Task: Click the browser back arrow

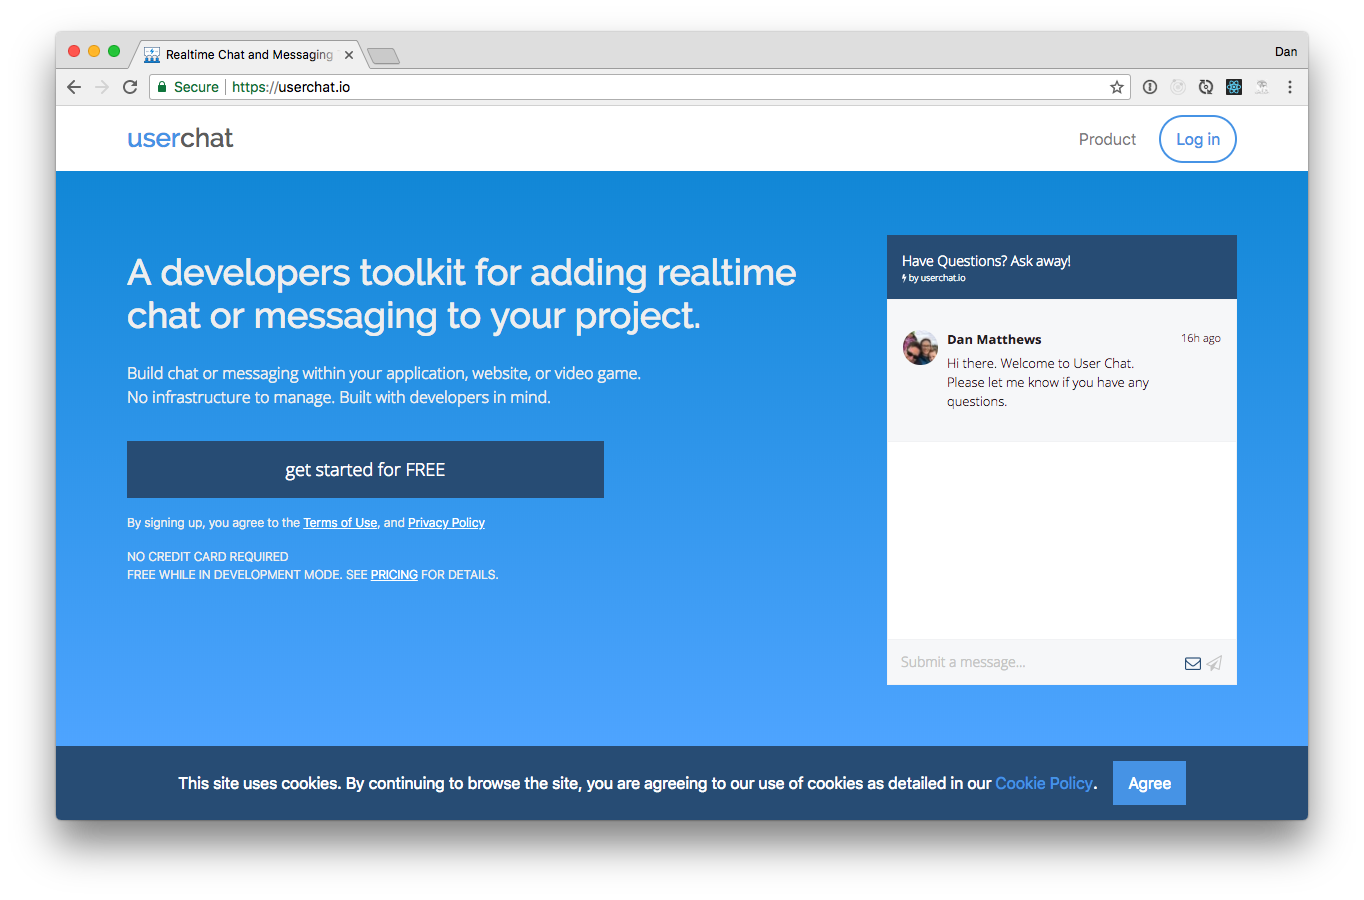Action: [x=74, y=87]
